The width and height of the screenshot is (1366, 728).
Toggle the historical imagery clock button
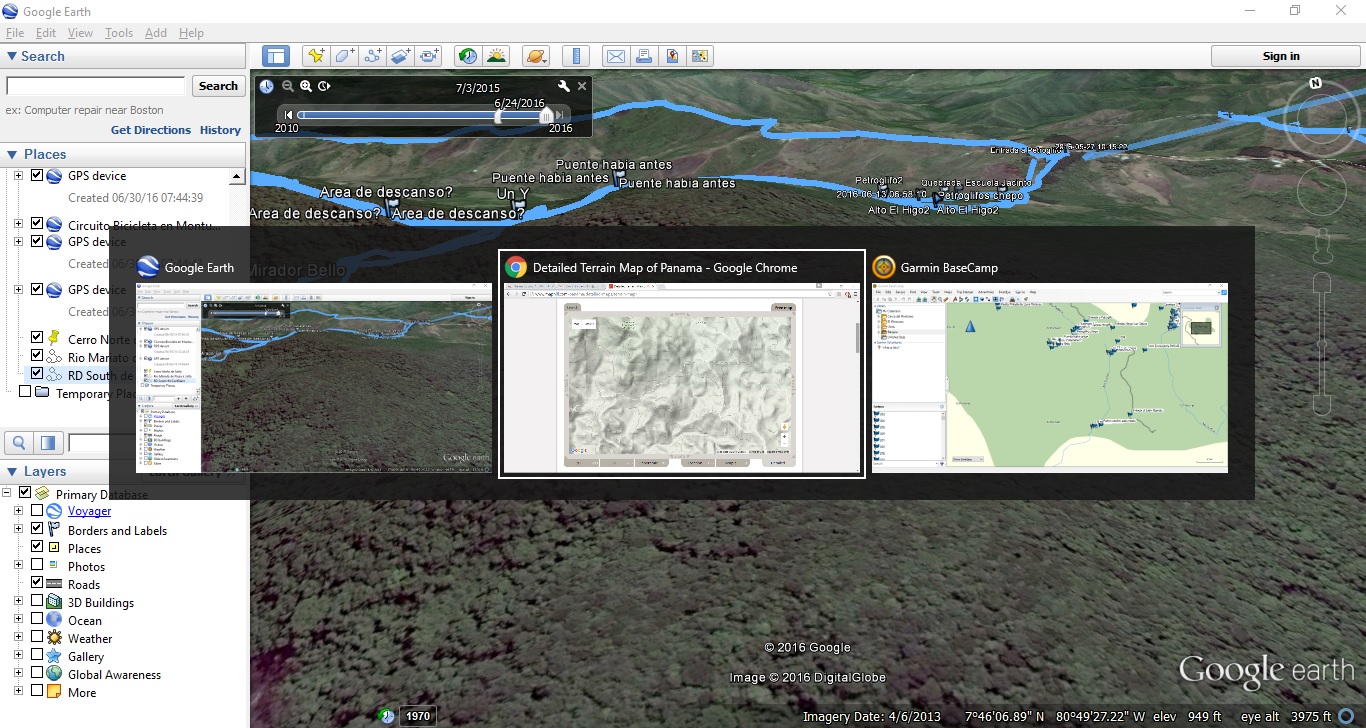466,56
